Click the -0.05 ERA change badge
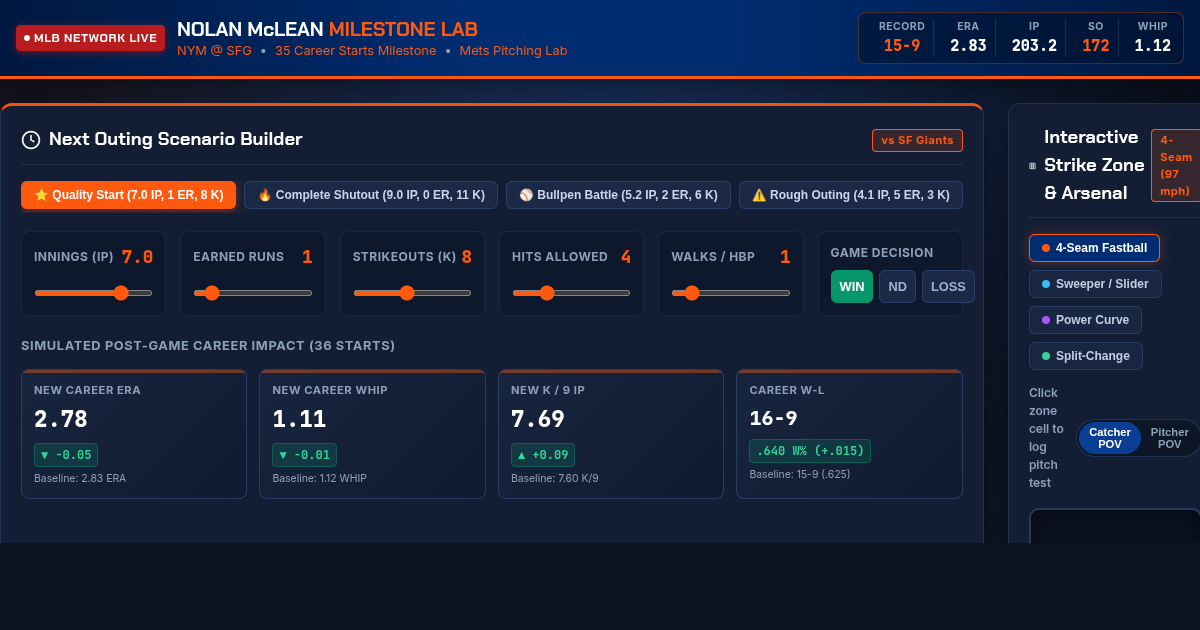The image size is (1200, 630). click(x=66, y=455)
